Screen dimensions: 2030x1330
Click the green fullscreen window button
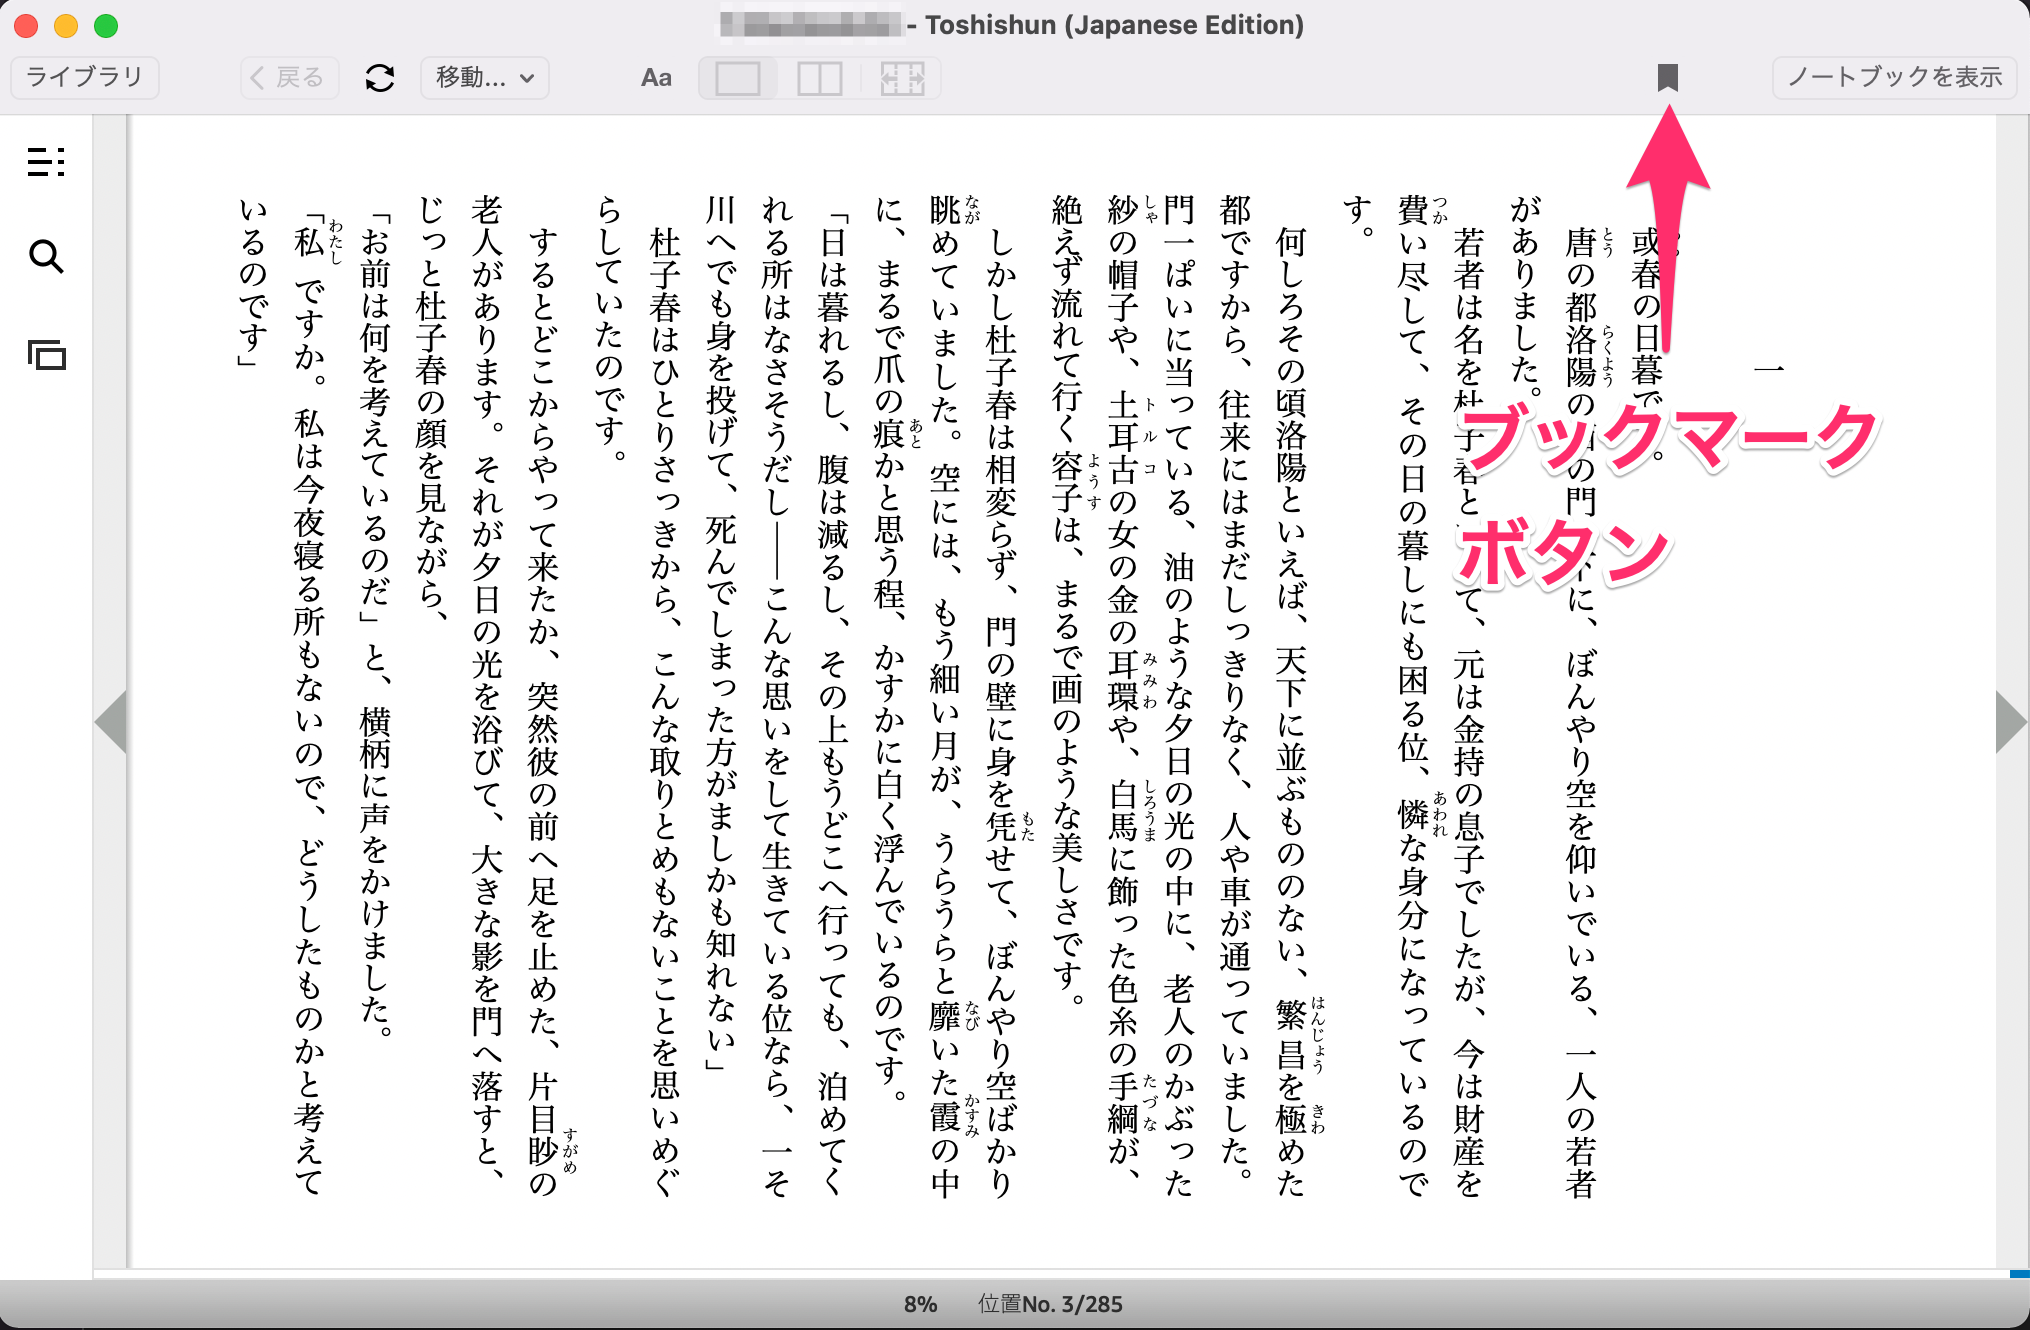pyautogui.click(x=106, y=26)
